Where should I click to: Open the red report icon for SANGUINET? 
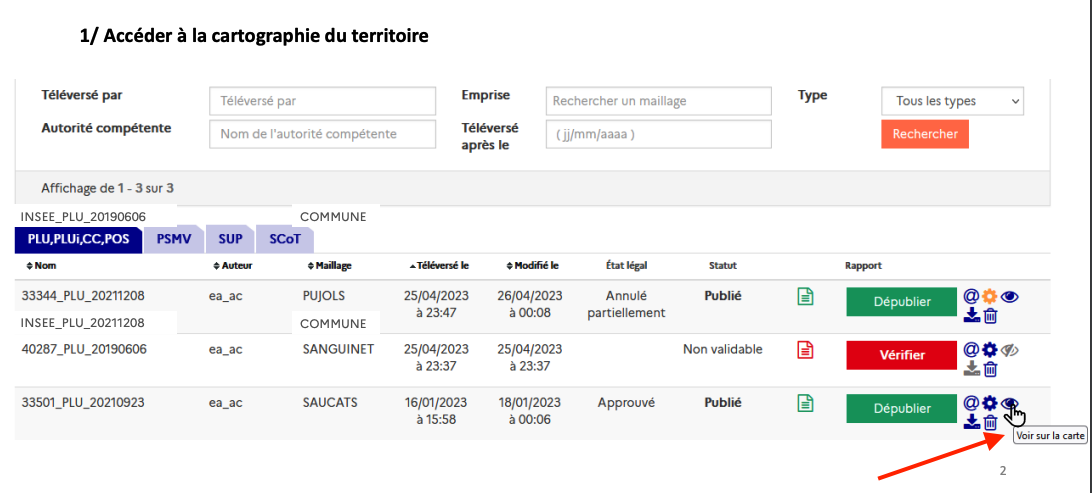point(805,350)
